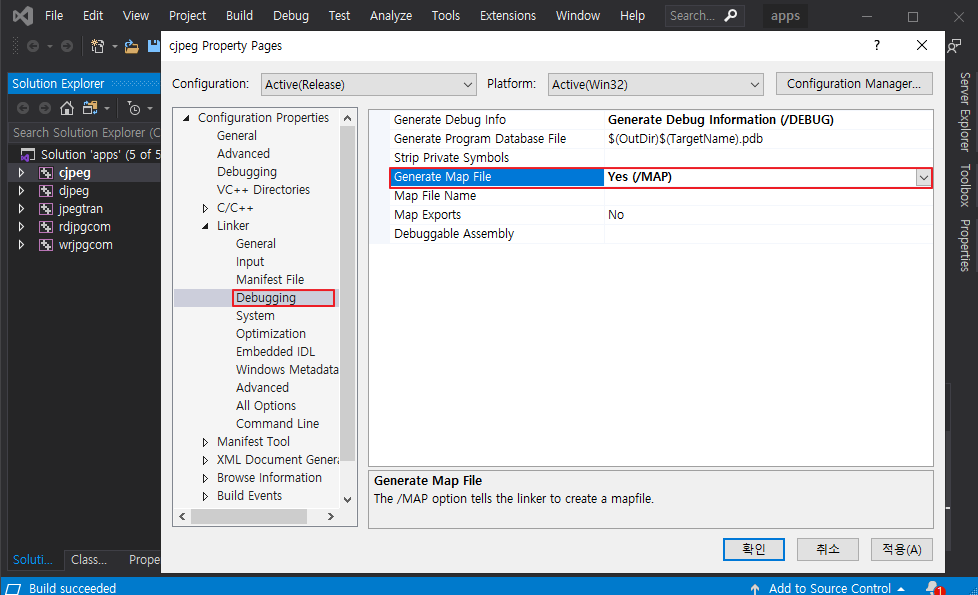978x595 pixels.
Task: Click the Build succeeded status icon
Action: click(x=13, y=588)
